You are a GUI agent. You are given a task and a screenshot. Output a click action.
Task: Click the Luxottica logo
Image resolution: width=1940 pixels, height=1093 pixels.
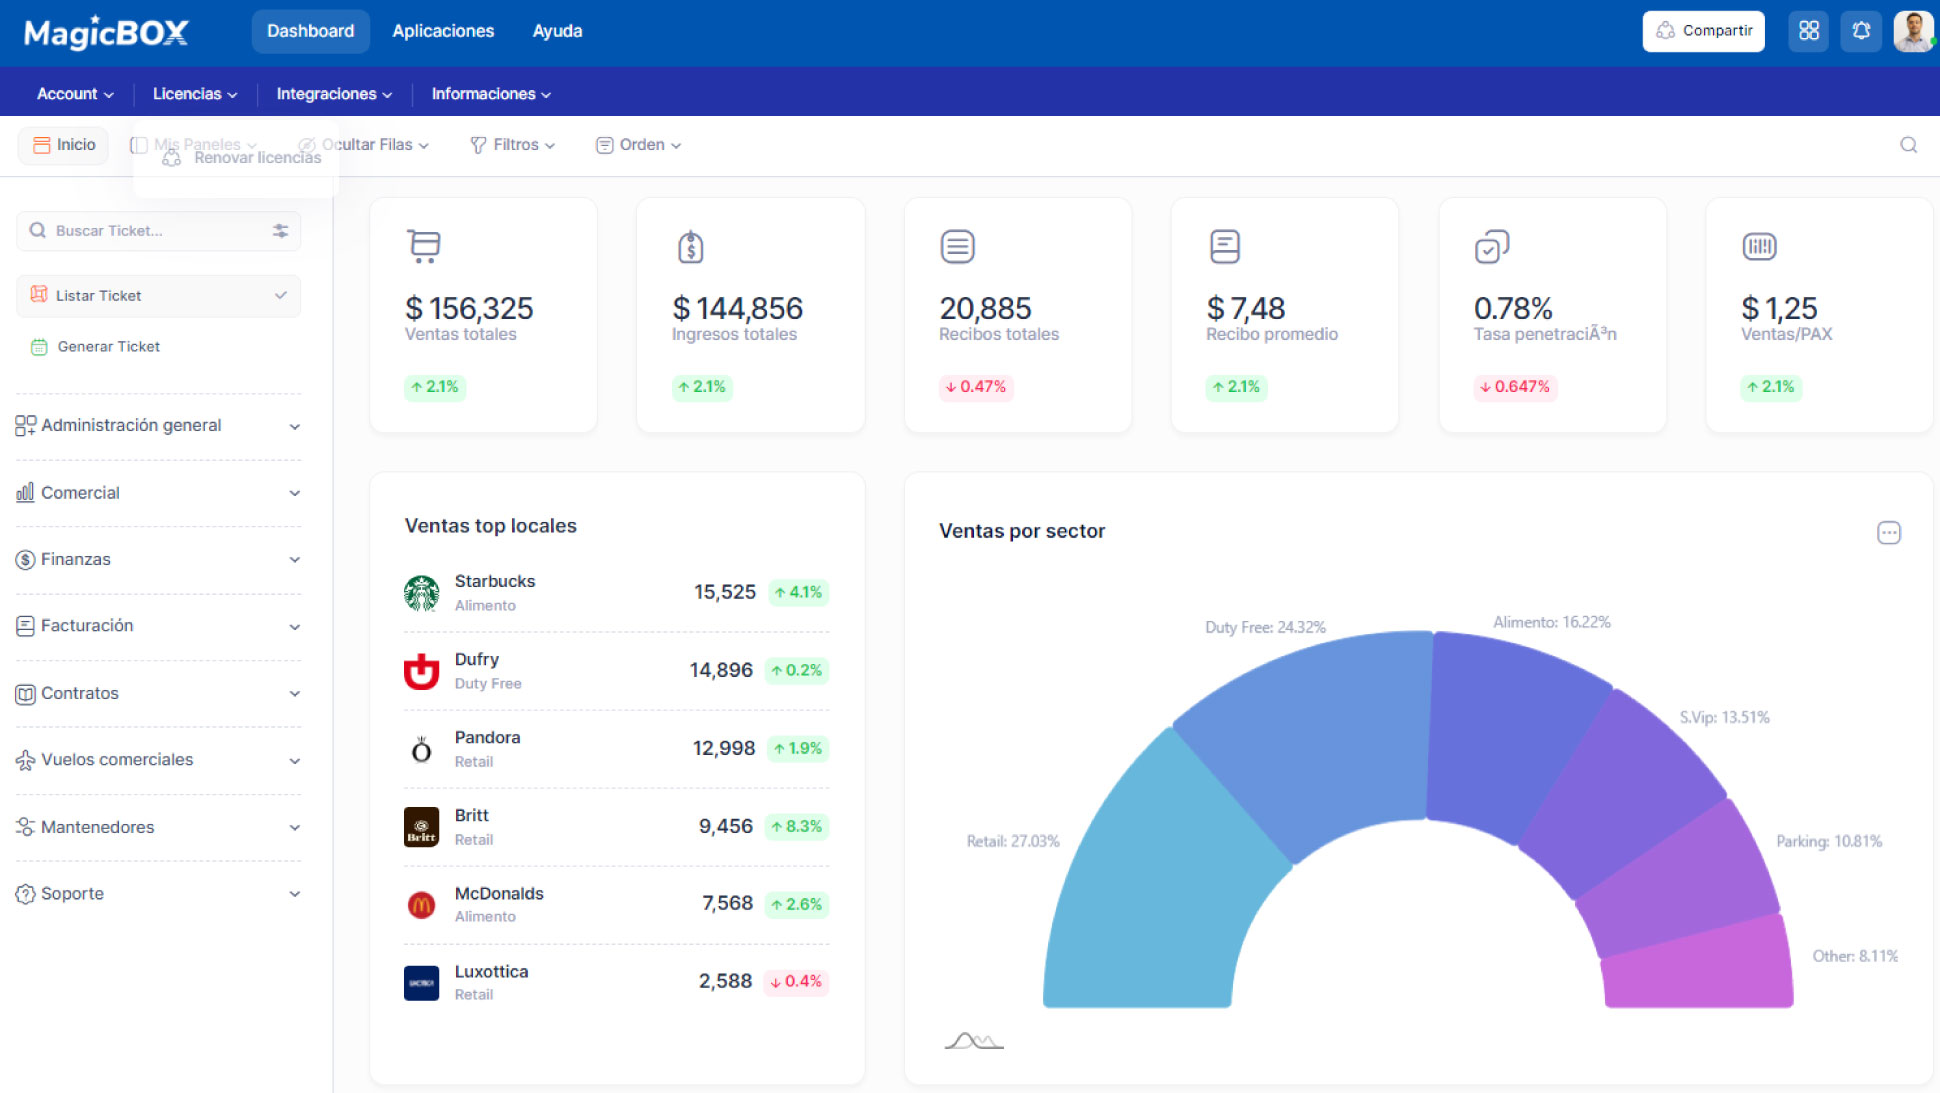tap(421, 983)
